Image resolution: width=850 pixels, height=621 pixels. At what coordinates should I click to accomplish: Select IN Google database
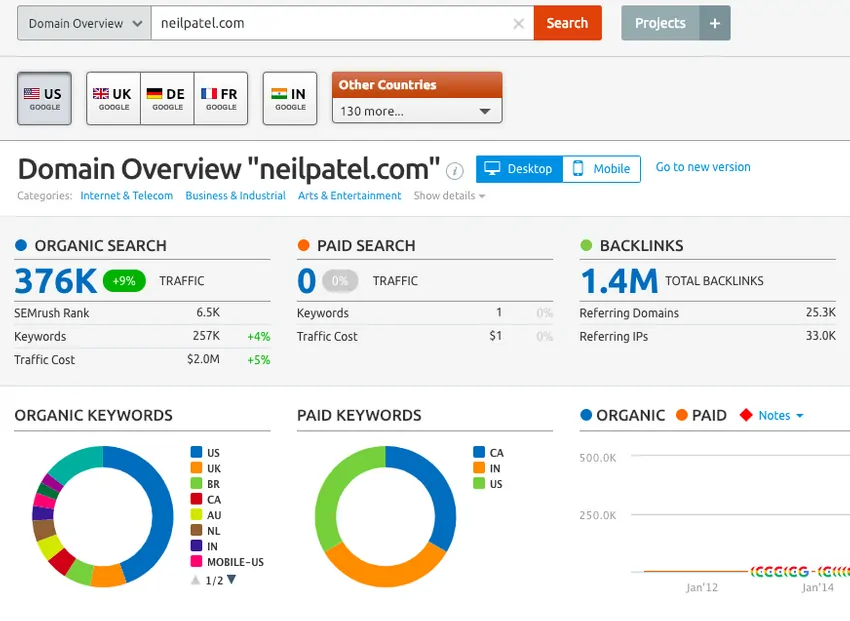point(290,99)
